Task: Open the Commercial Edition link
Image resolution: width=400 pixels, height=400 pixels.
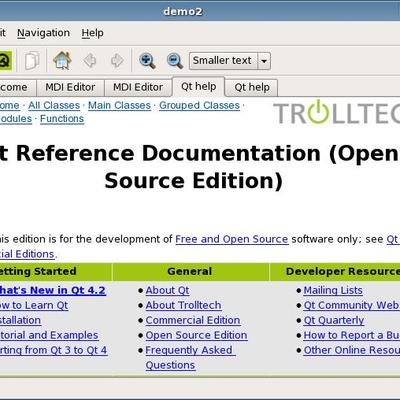Action: tap(193, 320)
